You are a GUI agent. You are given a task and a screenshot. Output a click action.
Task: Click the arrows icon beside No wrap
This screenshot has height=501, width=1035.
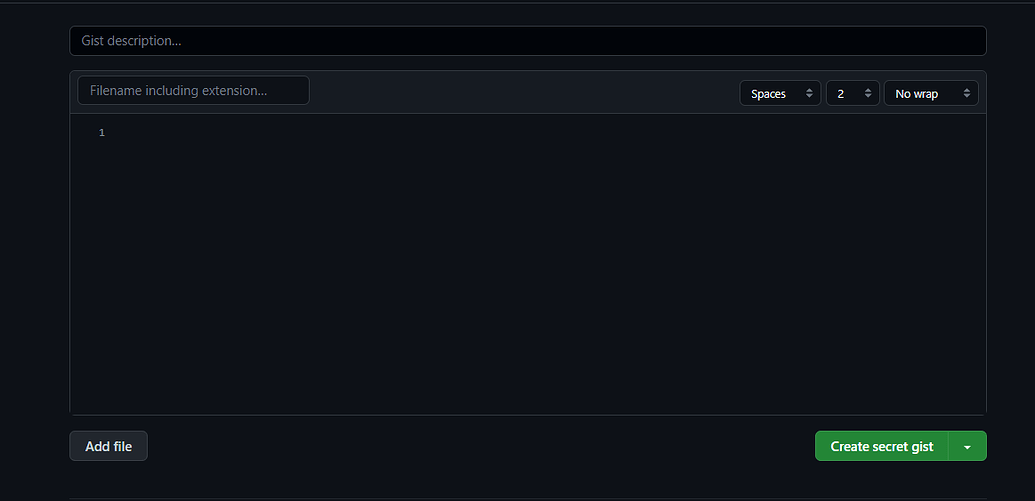click(x=967, y=94)
